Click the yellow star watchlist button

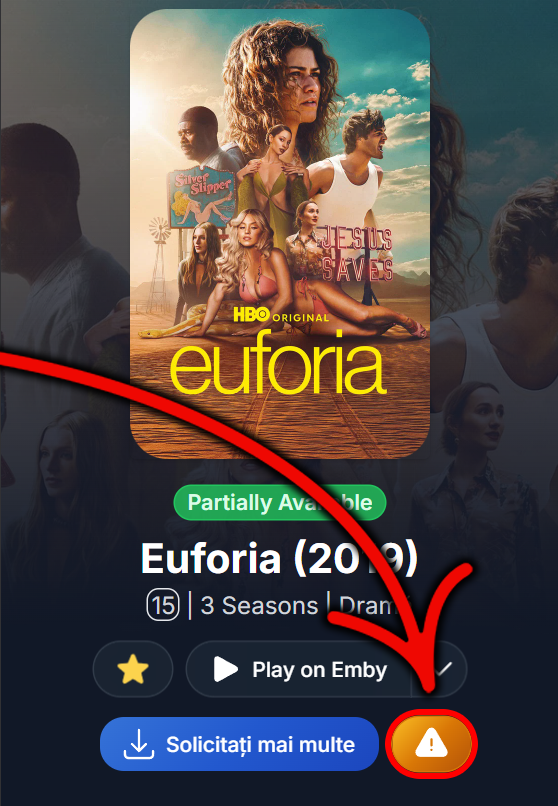click(x=133, y=669)
